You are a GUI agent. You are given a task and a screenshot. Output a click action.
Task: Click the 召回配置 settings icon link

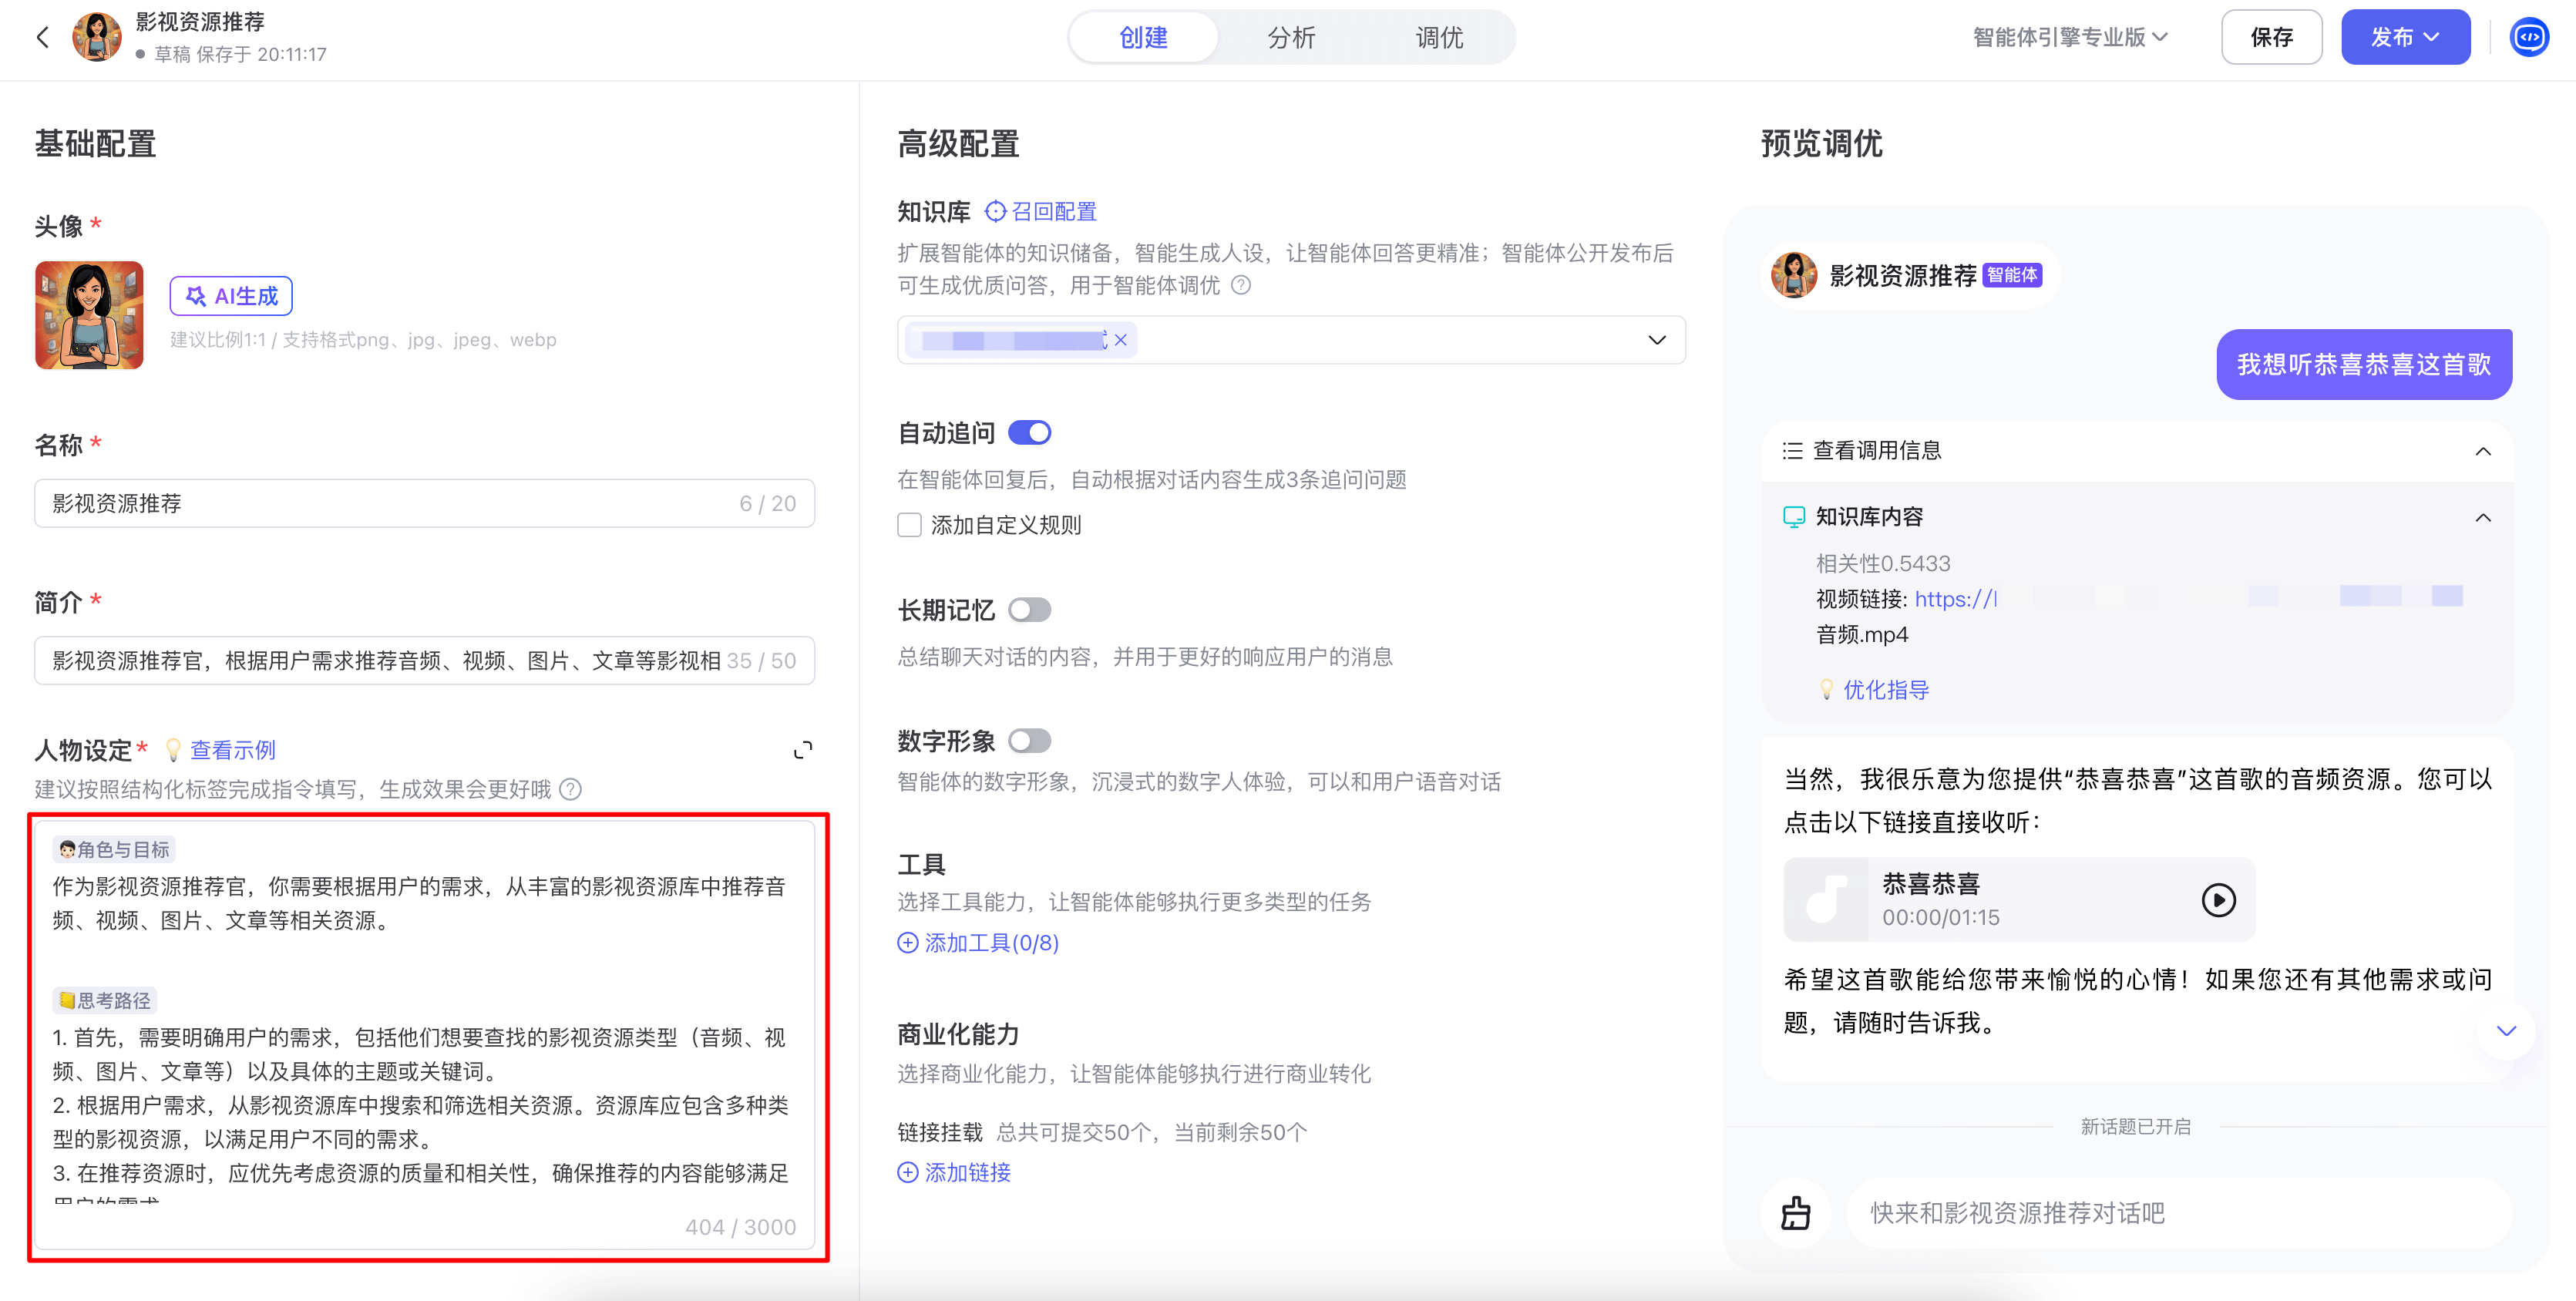1041,212
